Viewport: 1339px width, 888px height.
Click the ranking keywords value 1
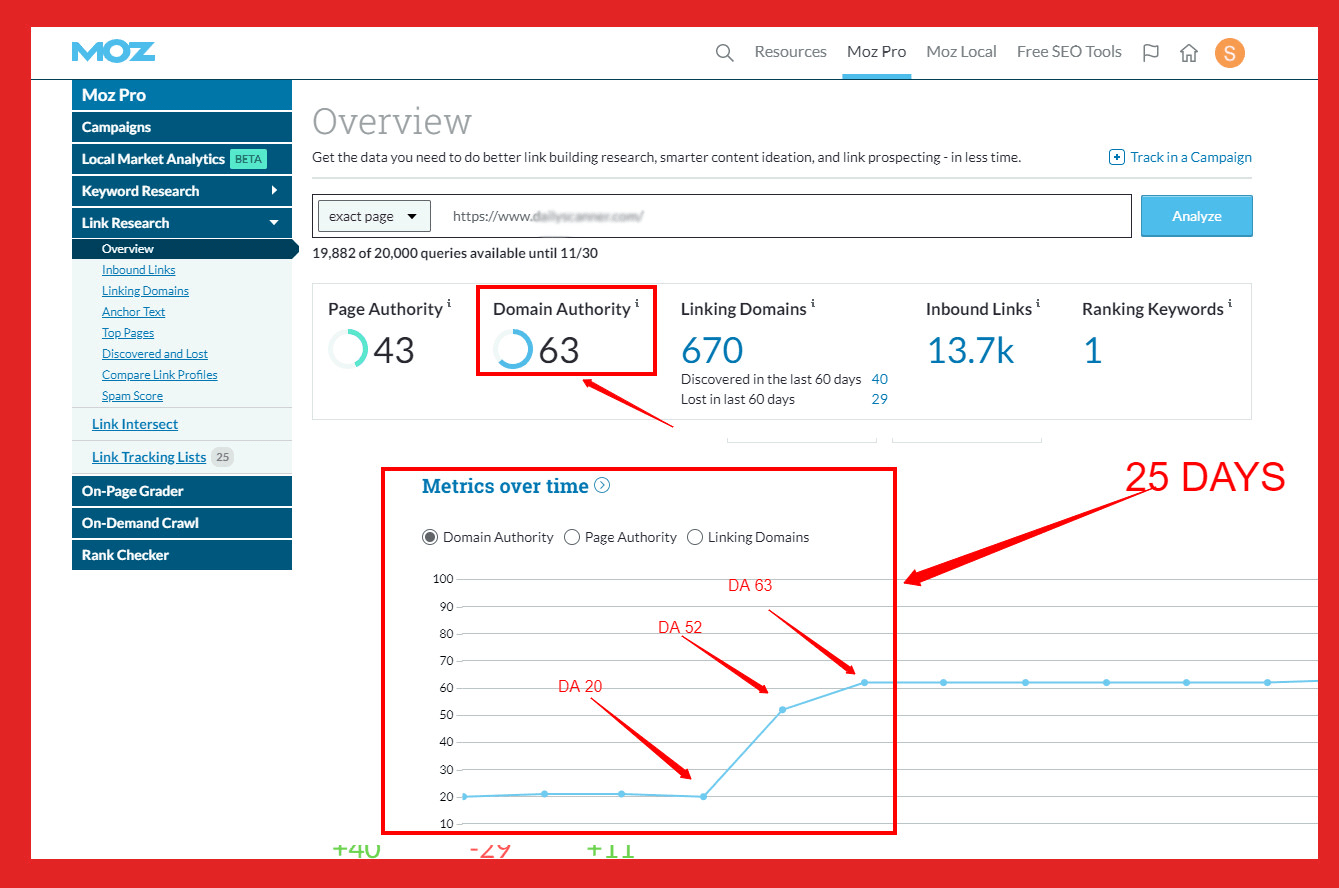[1093, 350]
